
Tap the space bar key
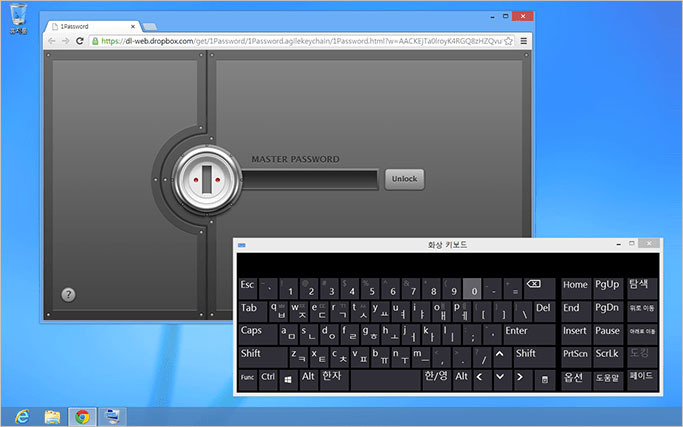pos(385,380)
